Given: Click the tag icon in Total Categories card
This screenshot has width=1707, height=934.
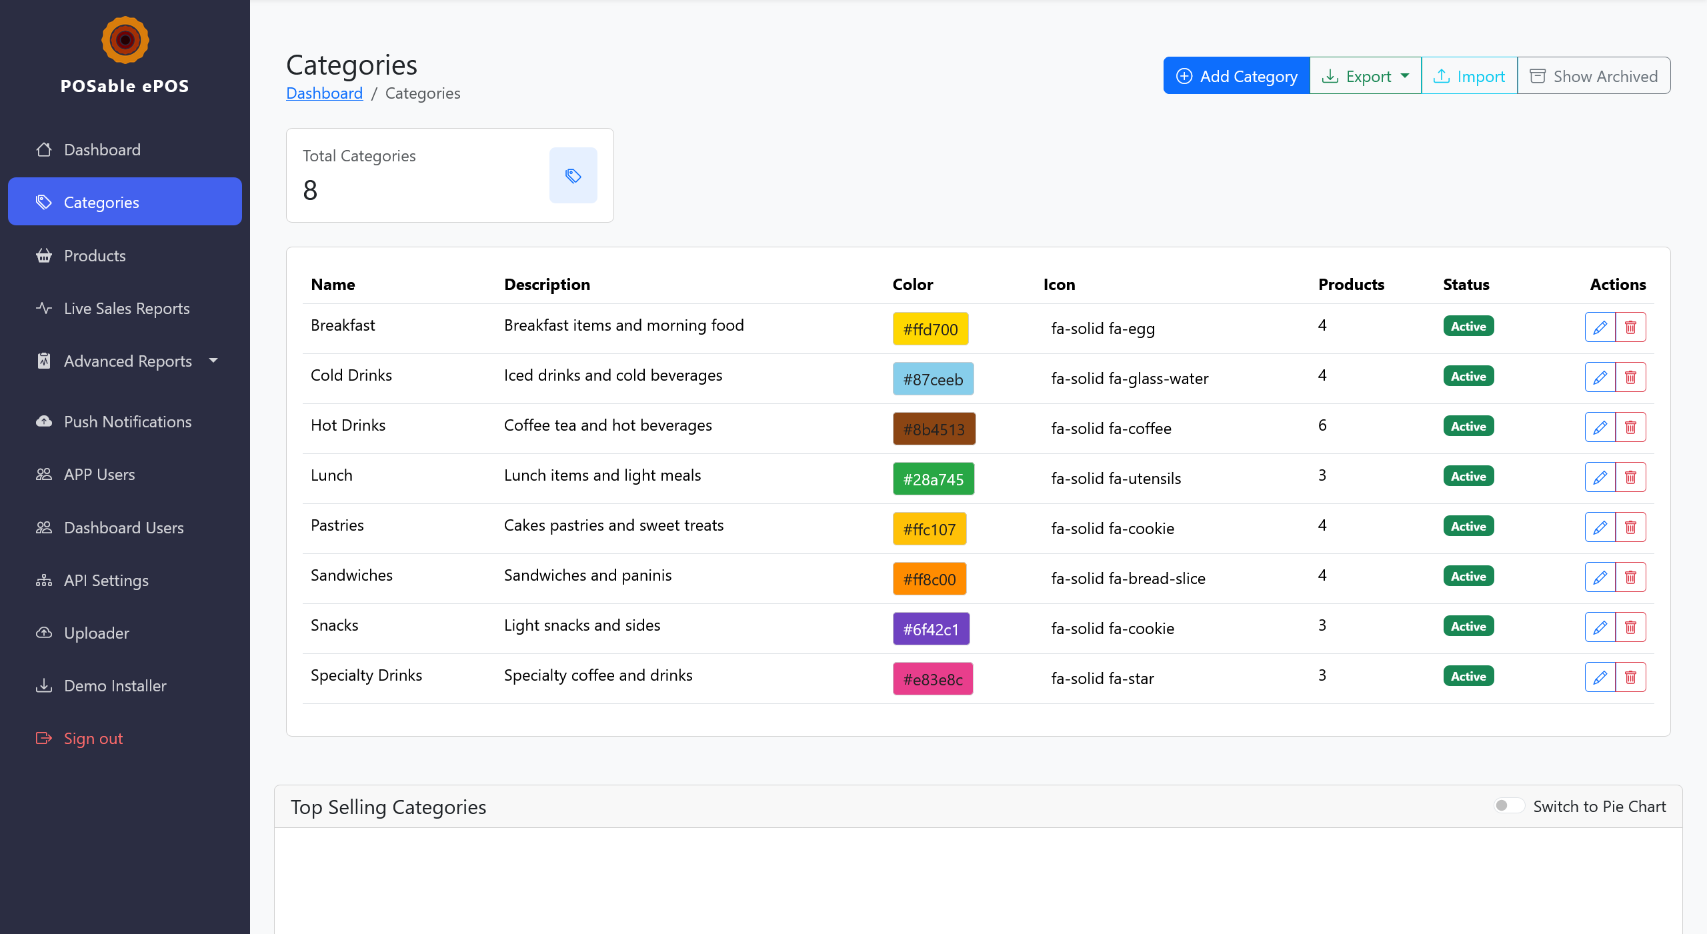Looking at the screenshot, I should pos(573,176).
